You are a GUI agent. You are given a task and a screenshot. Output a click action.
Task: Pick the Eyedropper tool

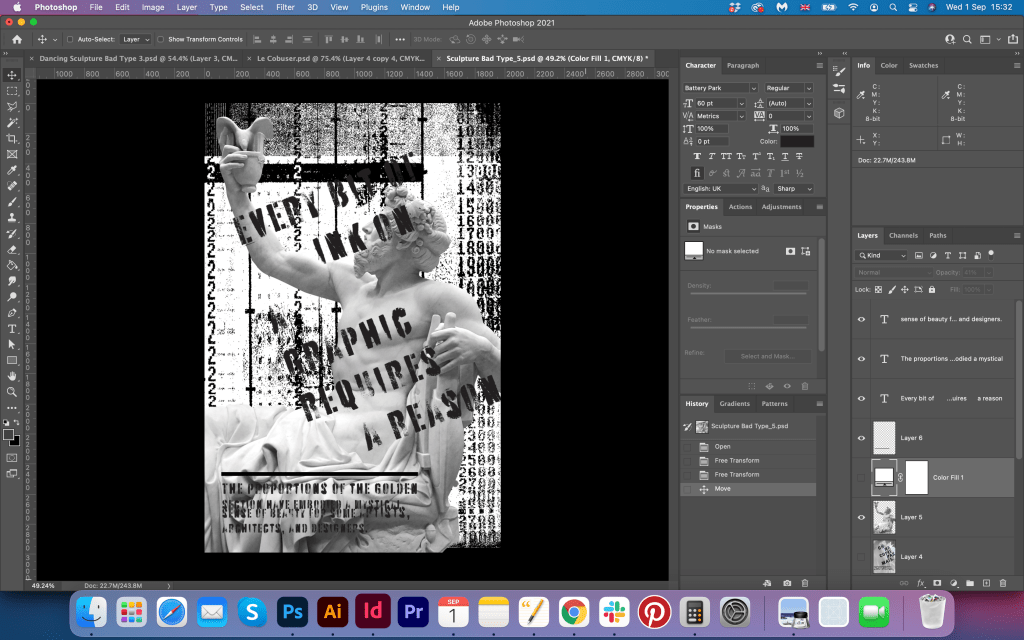[x=12, y=170]
